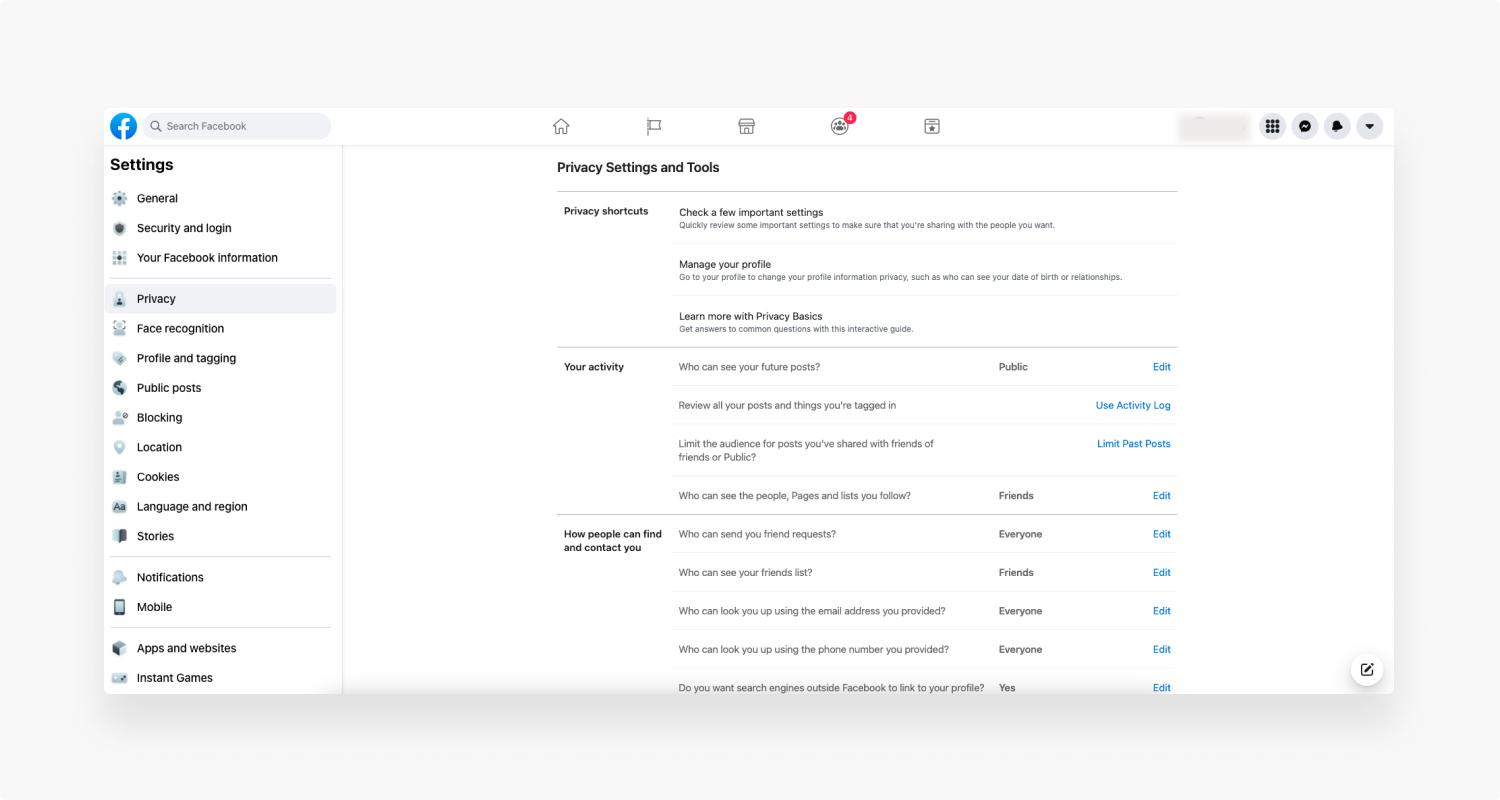The width and height of the screenshot is (1500, 800).
Task: Click the Notifications bell icon in sidebar
Action: click(120, 577)
